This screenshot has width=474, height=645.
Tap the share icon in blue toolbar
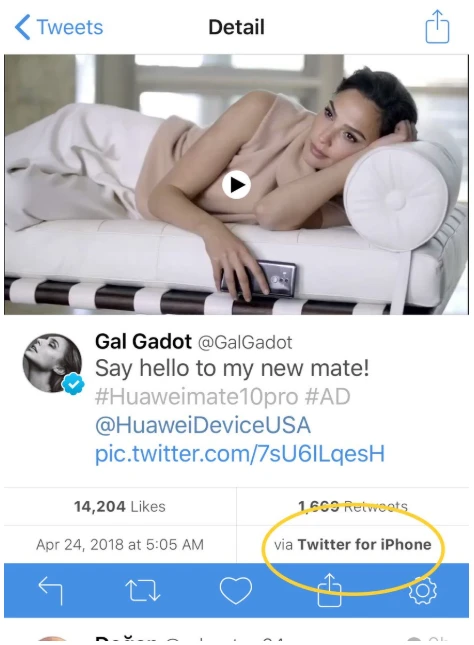click(329, 590)
